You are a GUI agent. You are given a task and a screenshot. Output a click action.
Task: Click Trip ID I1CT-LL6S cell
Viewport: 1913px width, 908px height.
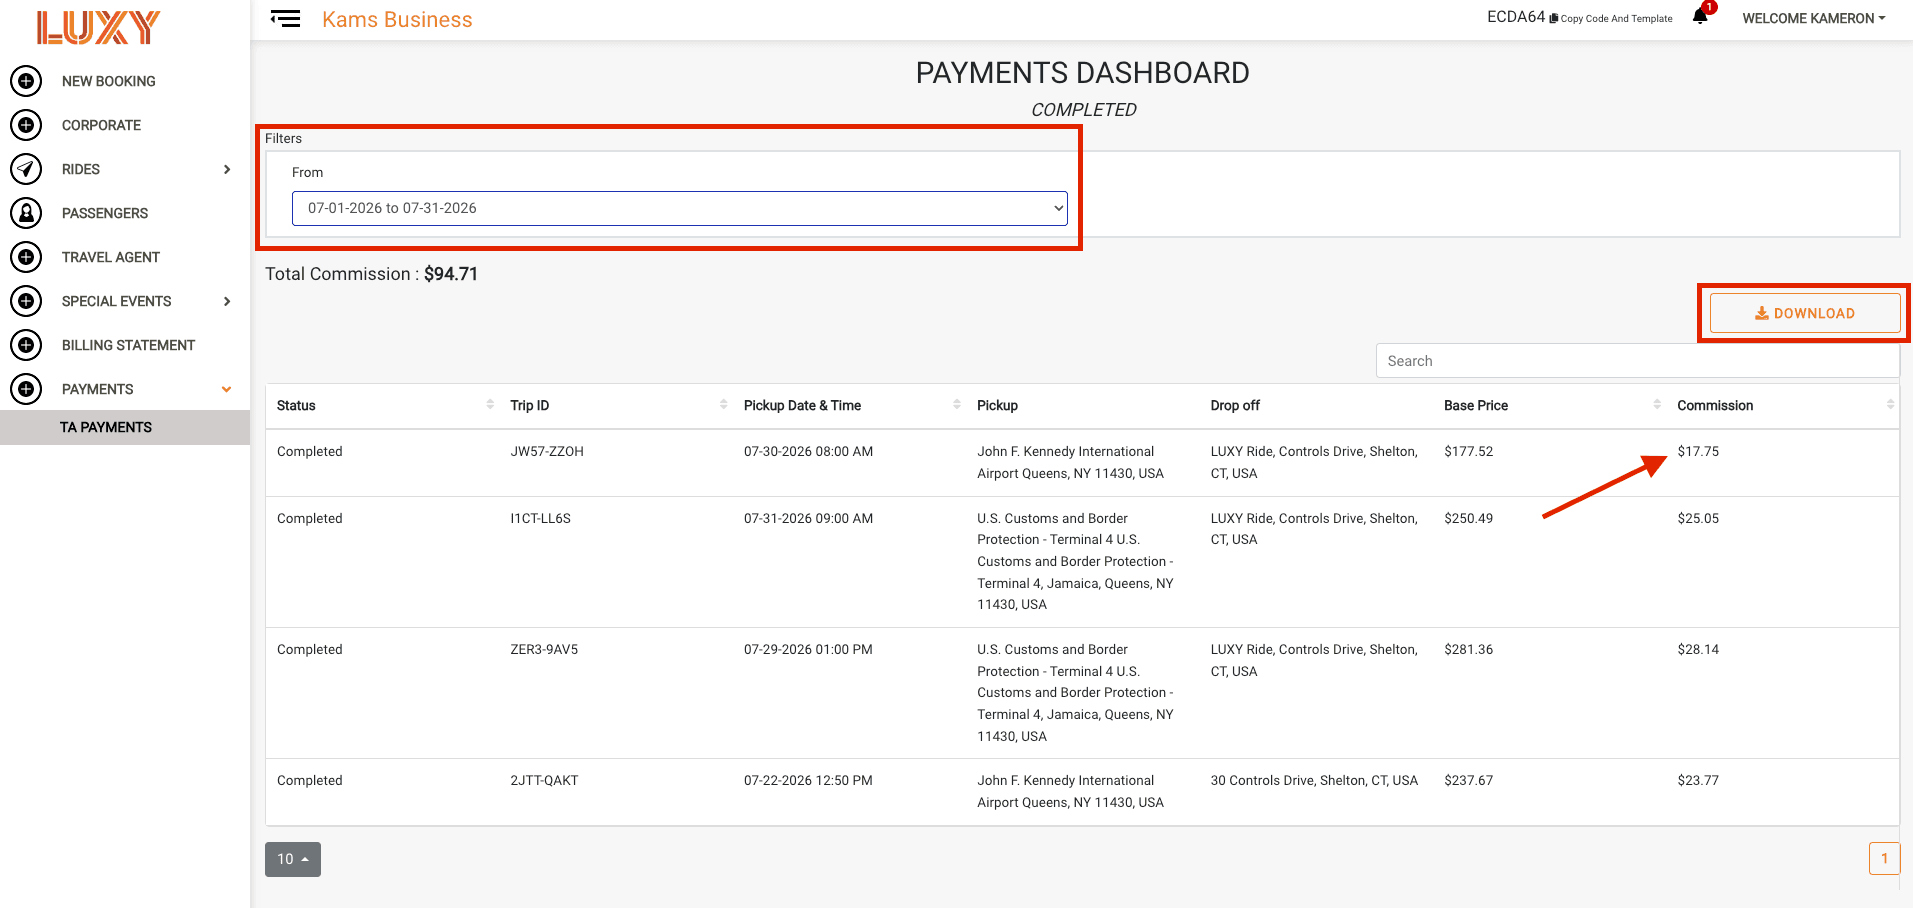click(x=540, y=518)
